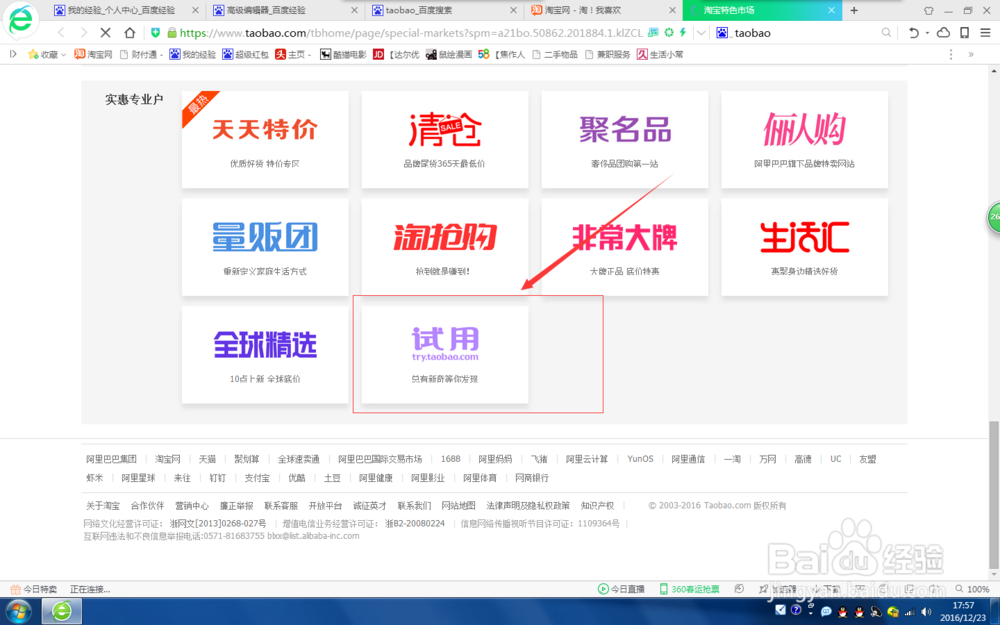Open the 全球精选 card
The height and width of the screenshot is (625, 1000).
click(x=265, y=355)
